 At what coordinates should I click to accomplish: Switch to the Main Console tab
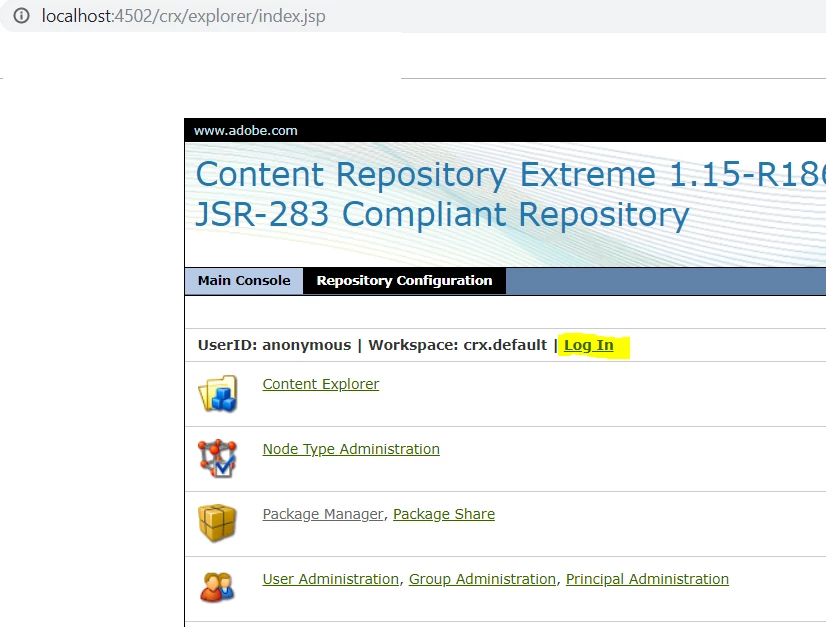point(244,281)
